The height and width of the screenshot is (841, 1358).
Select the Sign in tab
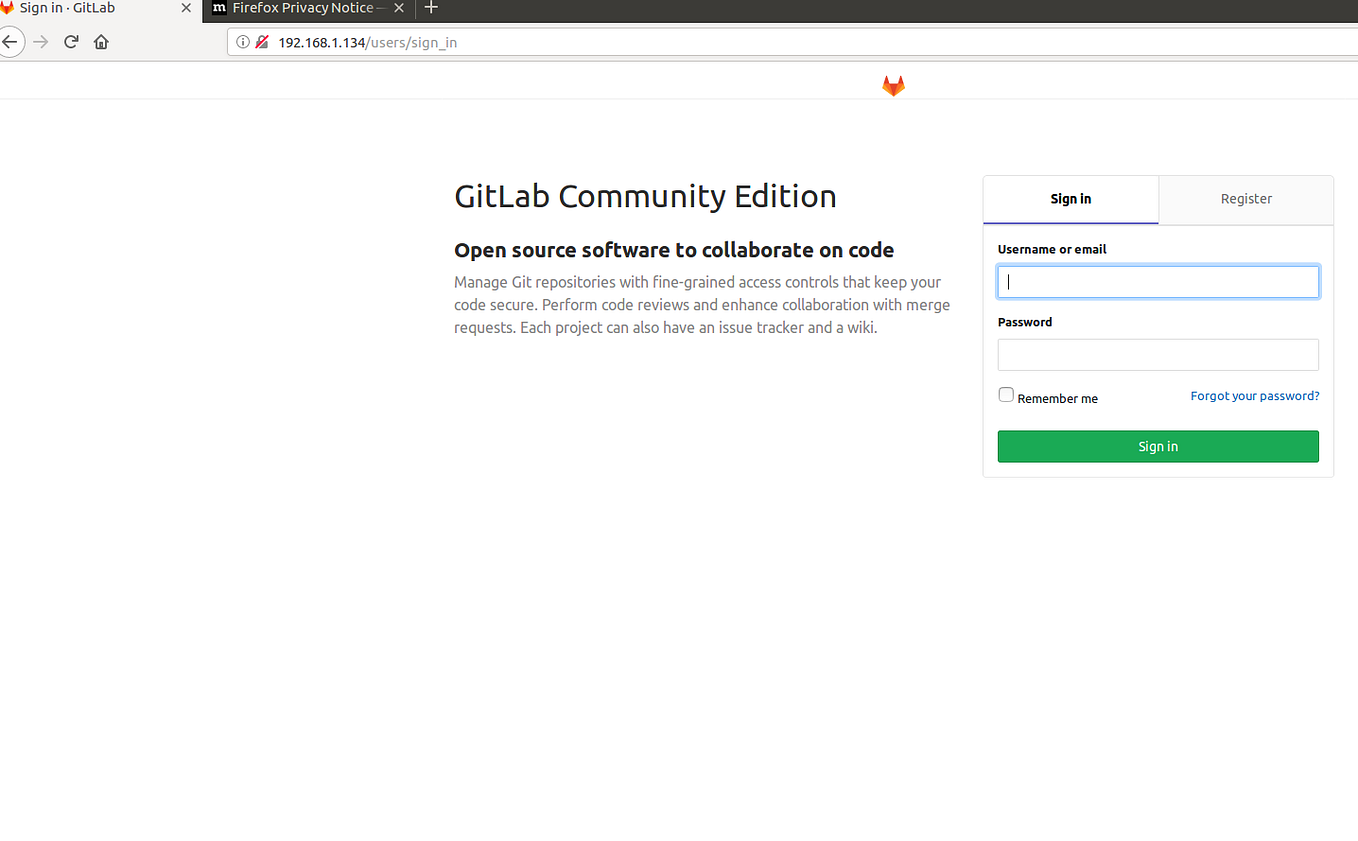coord(1070,199)
